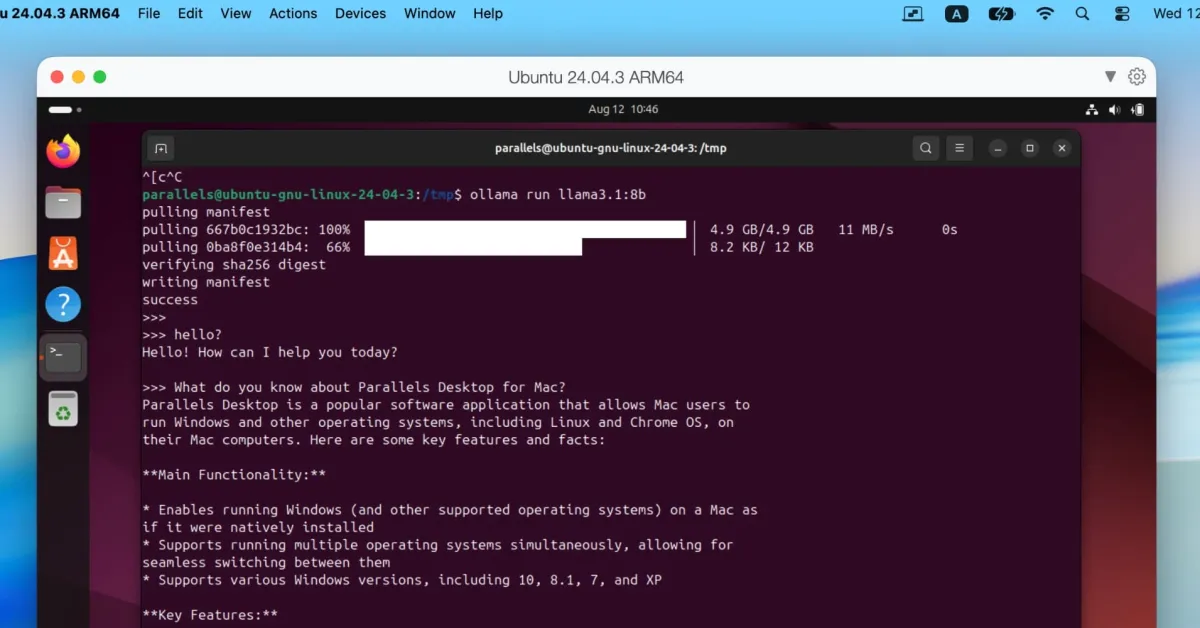Open the View menu
Screen dimensions: 1200x628
pyautogui.click(x=236, y=14)
